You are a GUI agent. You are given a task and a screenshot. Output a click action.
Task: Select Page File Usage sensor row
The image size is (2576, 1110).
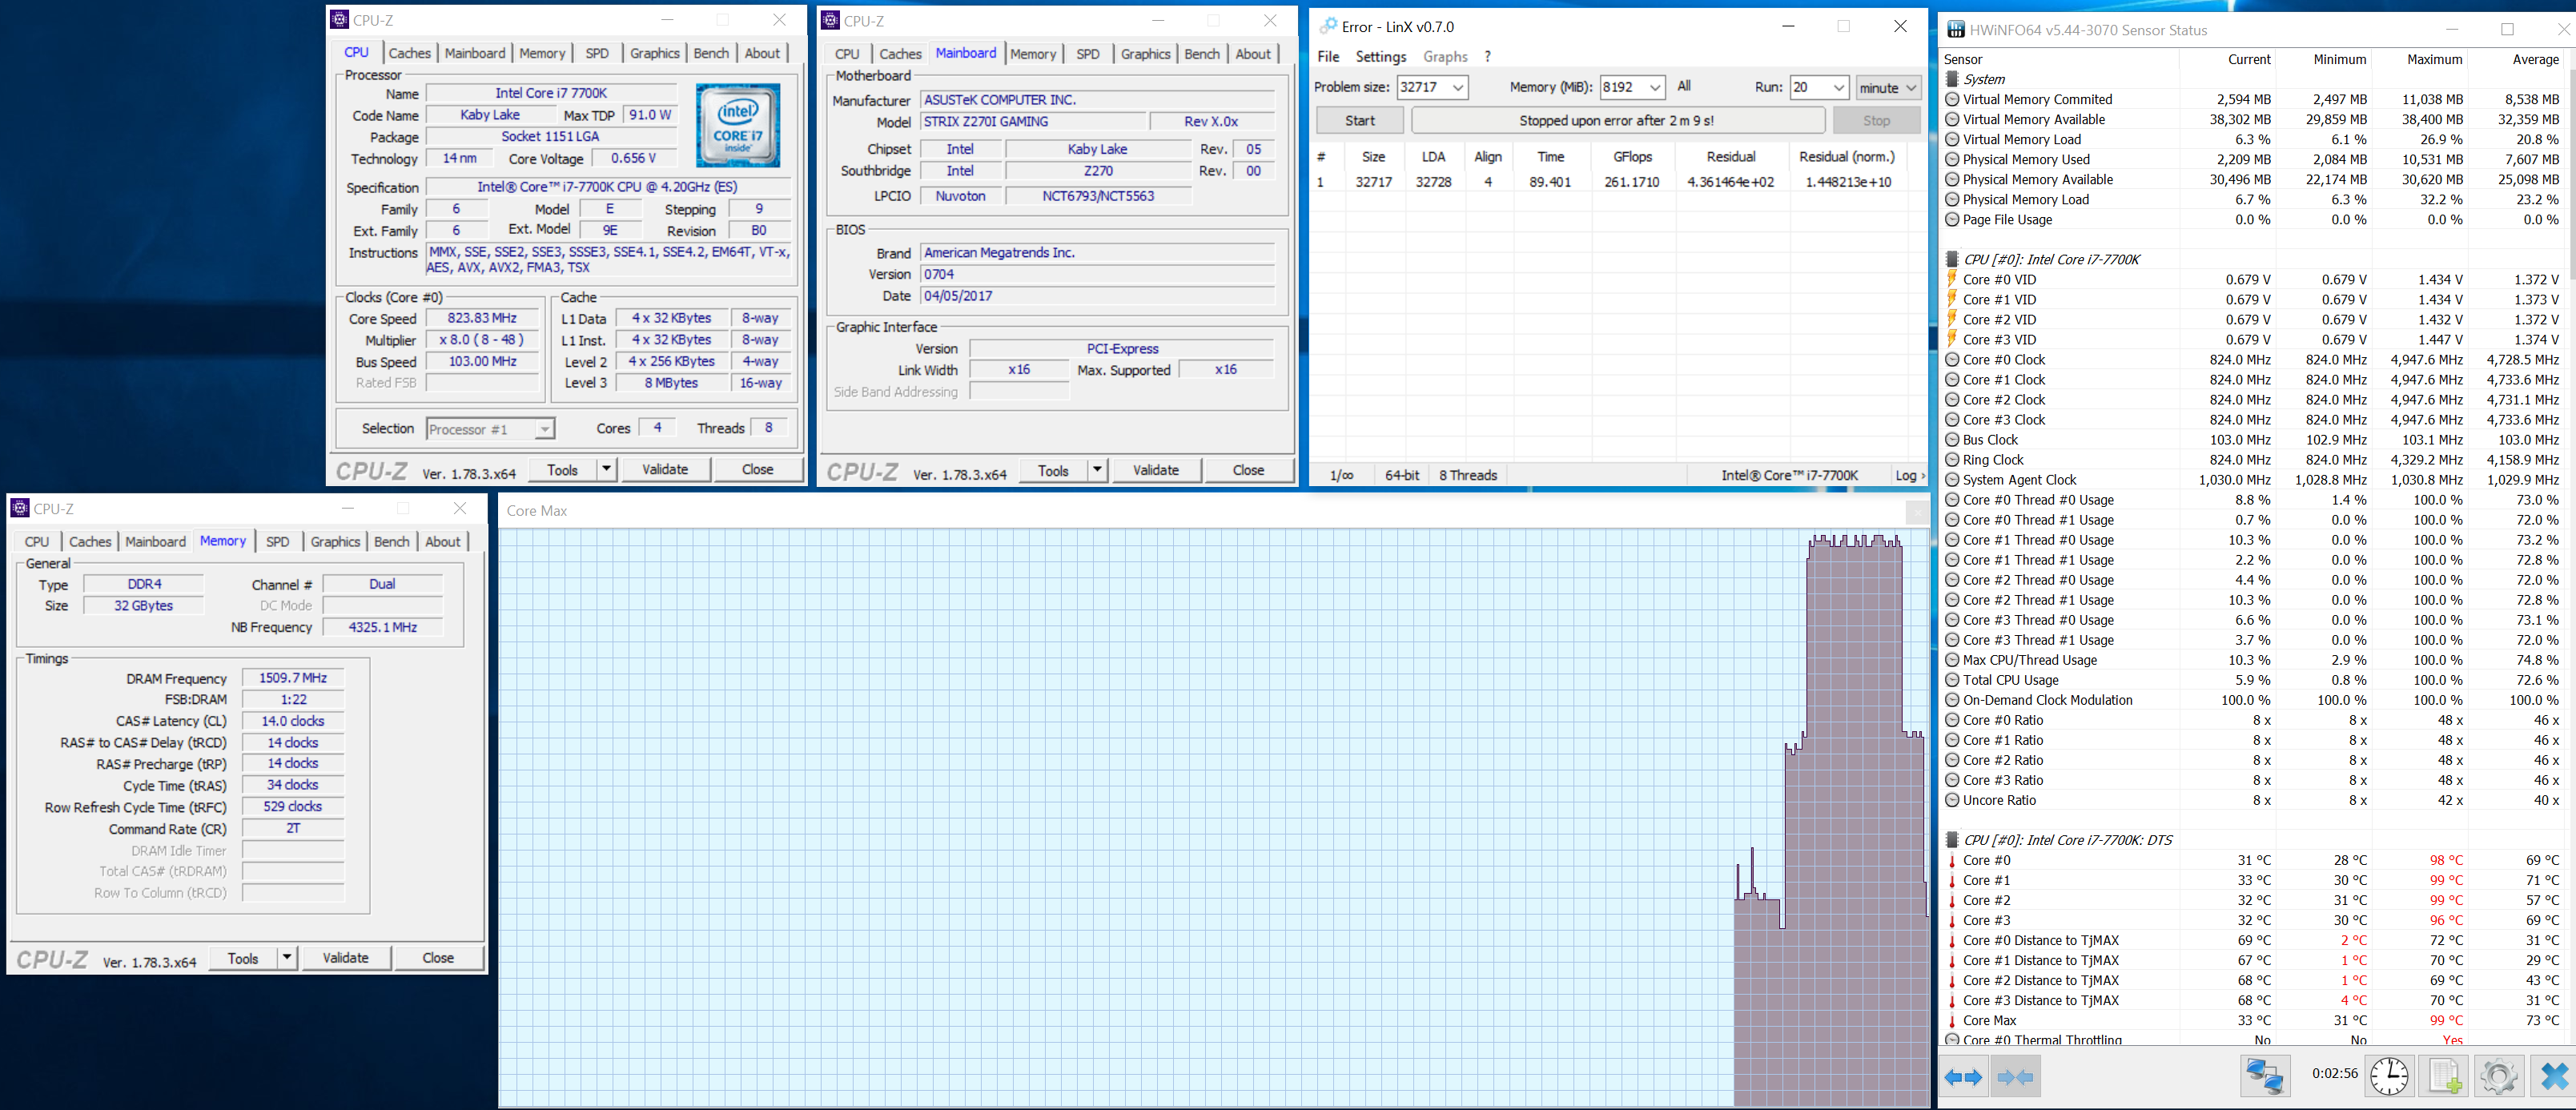tap(2255, 219)
